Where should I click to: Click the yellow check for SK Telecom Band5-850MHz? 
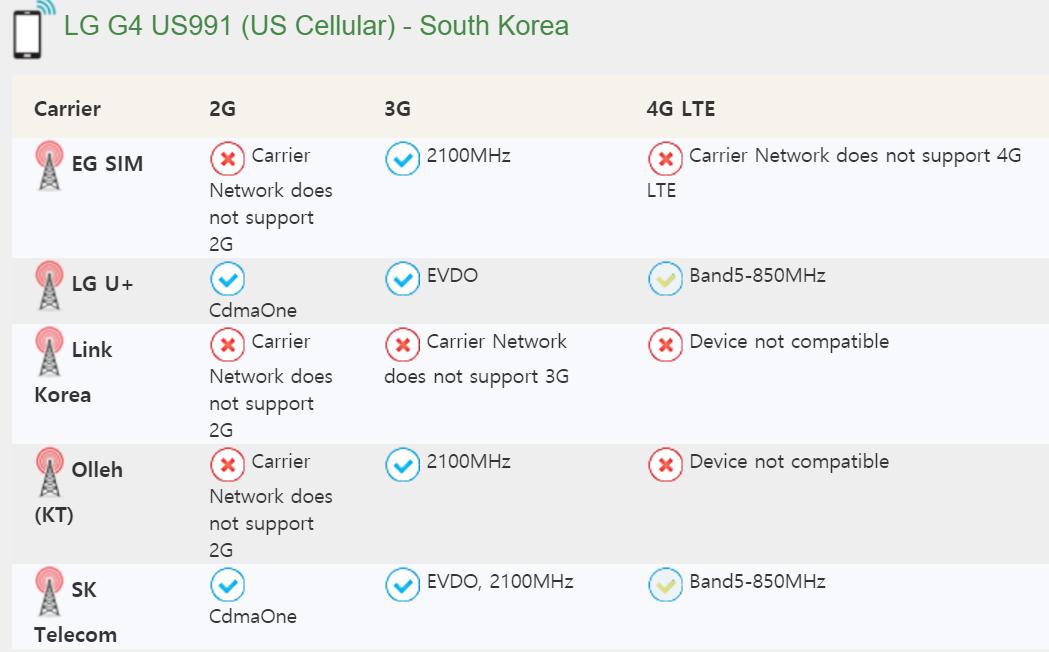[x=665, y=584]
